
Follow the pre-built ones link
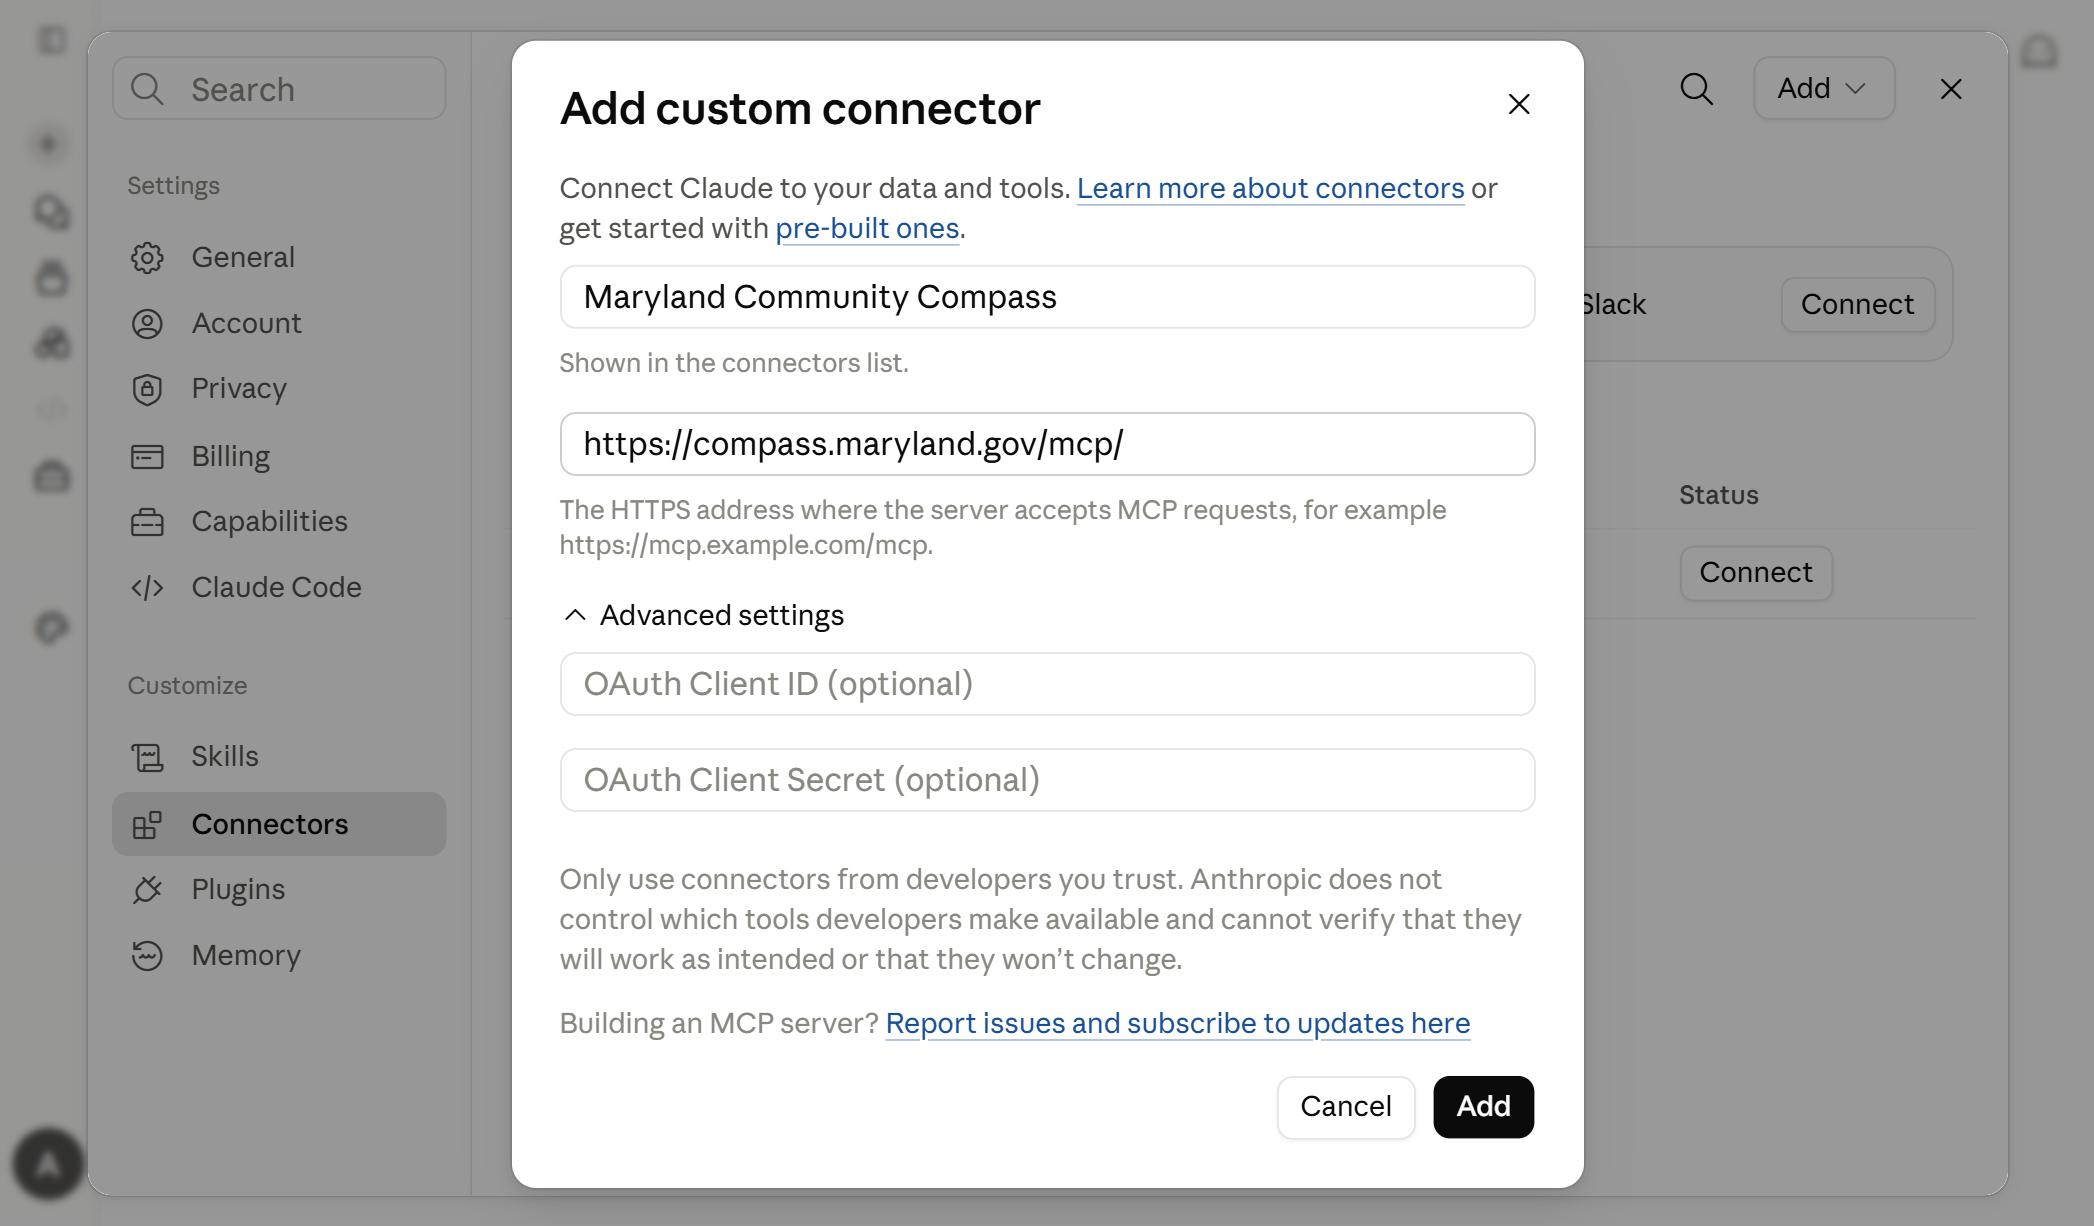[x=867, y=228]
